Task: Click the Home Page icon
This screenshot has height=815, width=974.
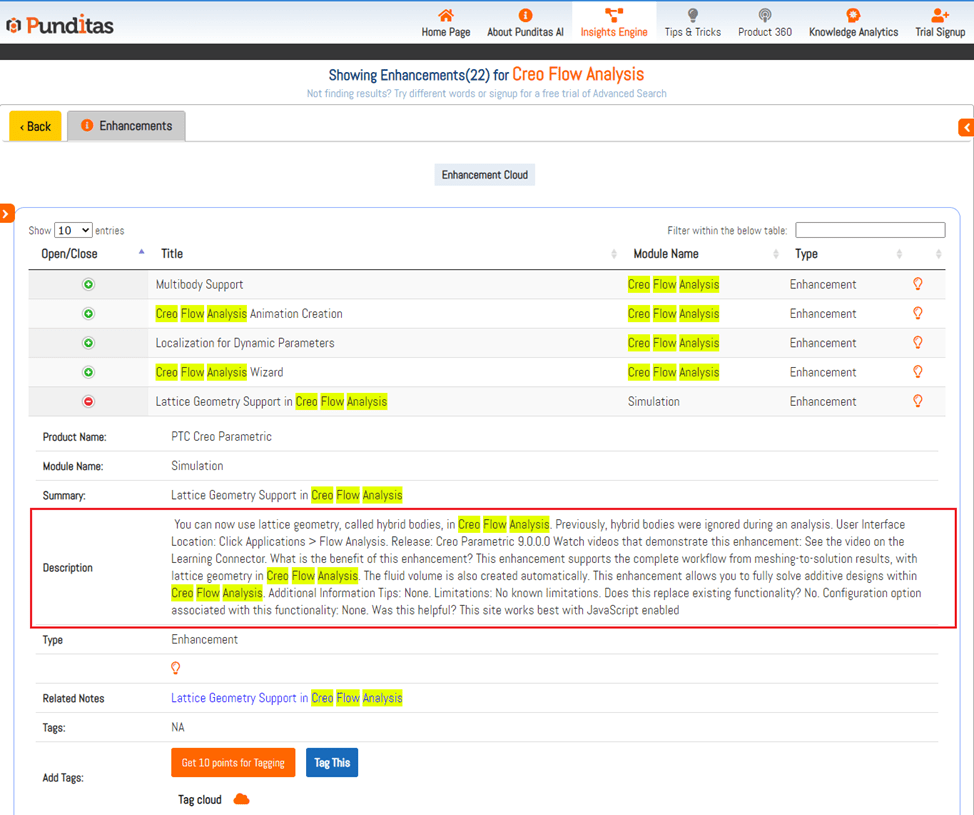Action: coord(445,15)
